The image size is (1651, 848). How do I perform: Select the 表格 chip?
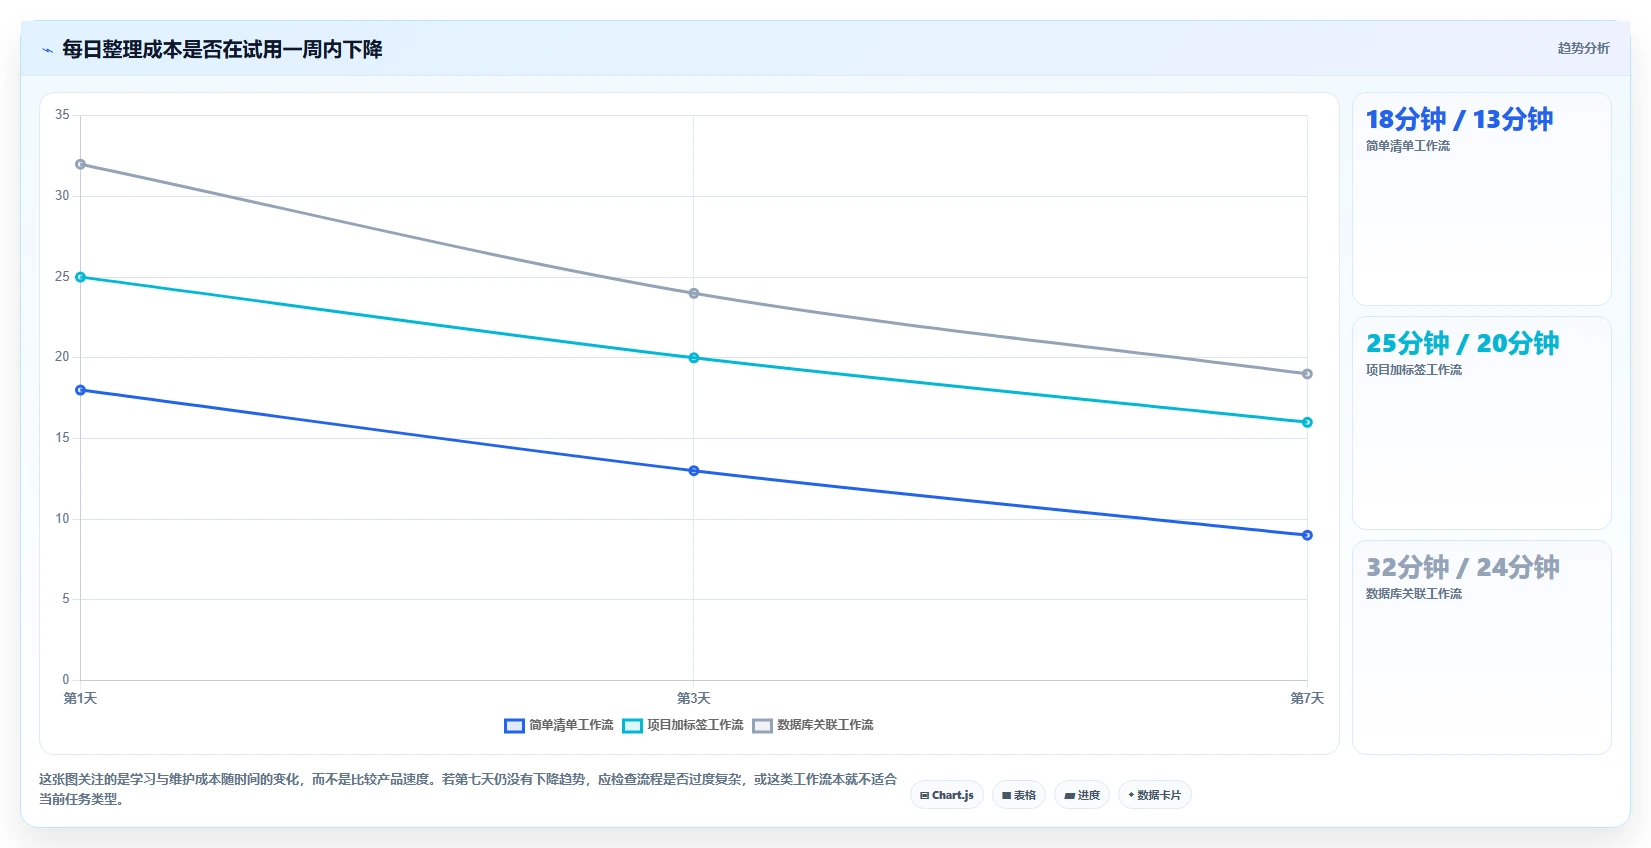[1019, 795]
